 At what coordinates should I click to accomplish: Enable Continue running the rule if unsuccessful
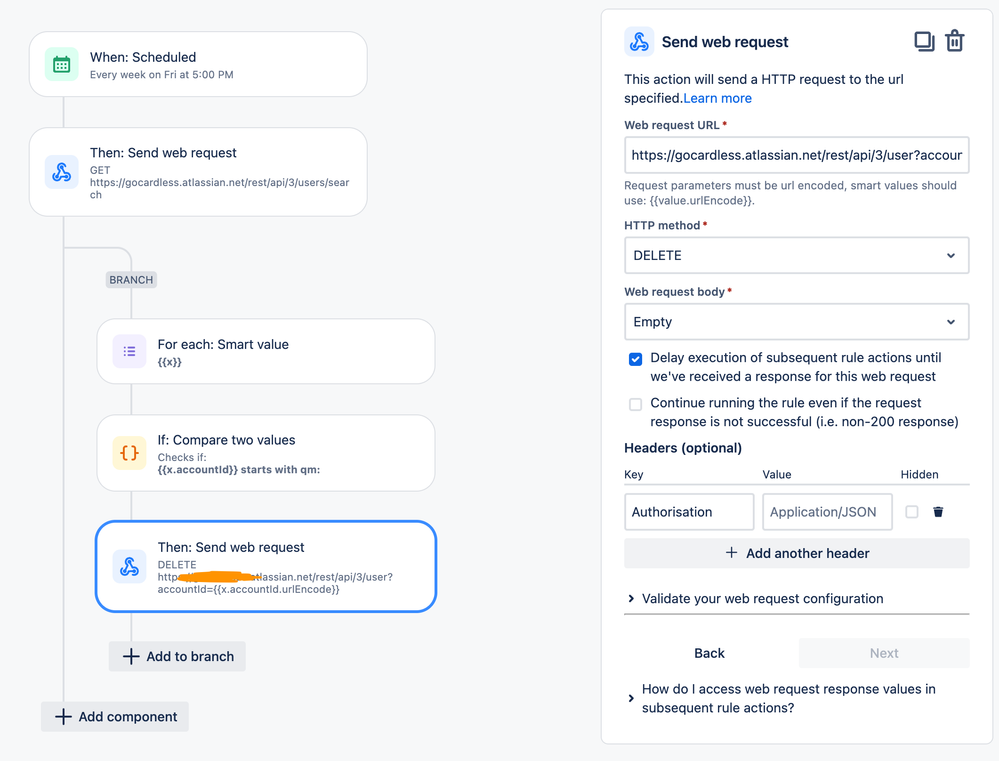pyautogui.click(x=635, y=404)
